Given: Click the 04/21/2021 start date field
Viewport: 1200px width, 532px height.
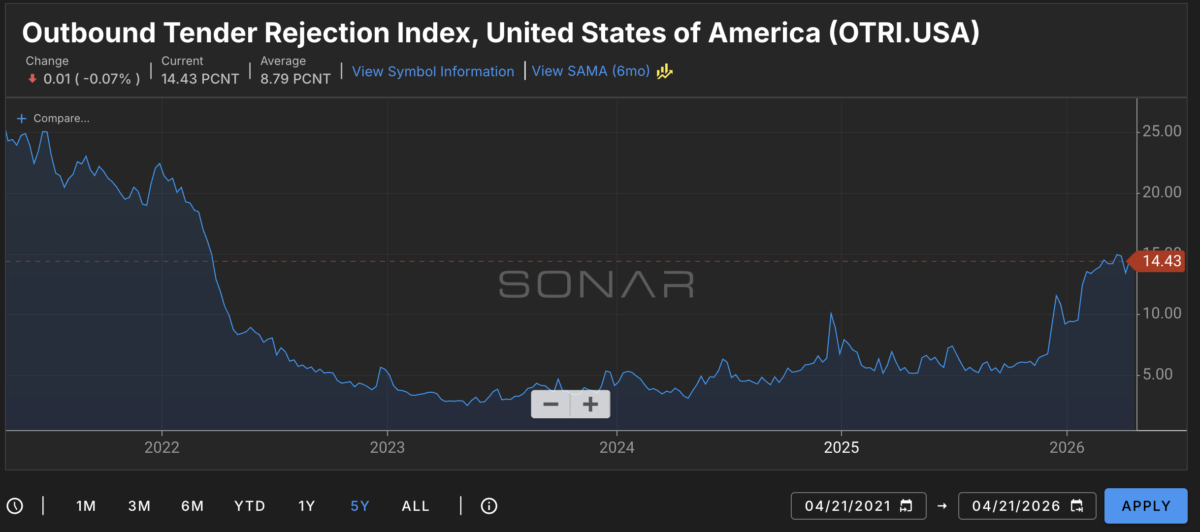Looking at the screenshot, I should point(848,506).
